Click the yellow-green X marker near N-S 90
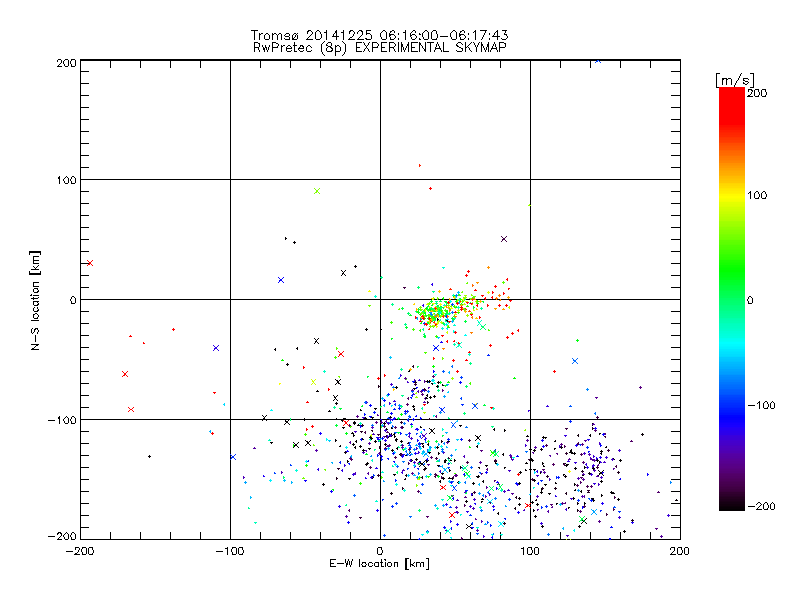This screenshot has height=600, width=800. click(317, 191)
